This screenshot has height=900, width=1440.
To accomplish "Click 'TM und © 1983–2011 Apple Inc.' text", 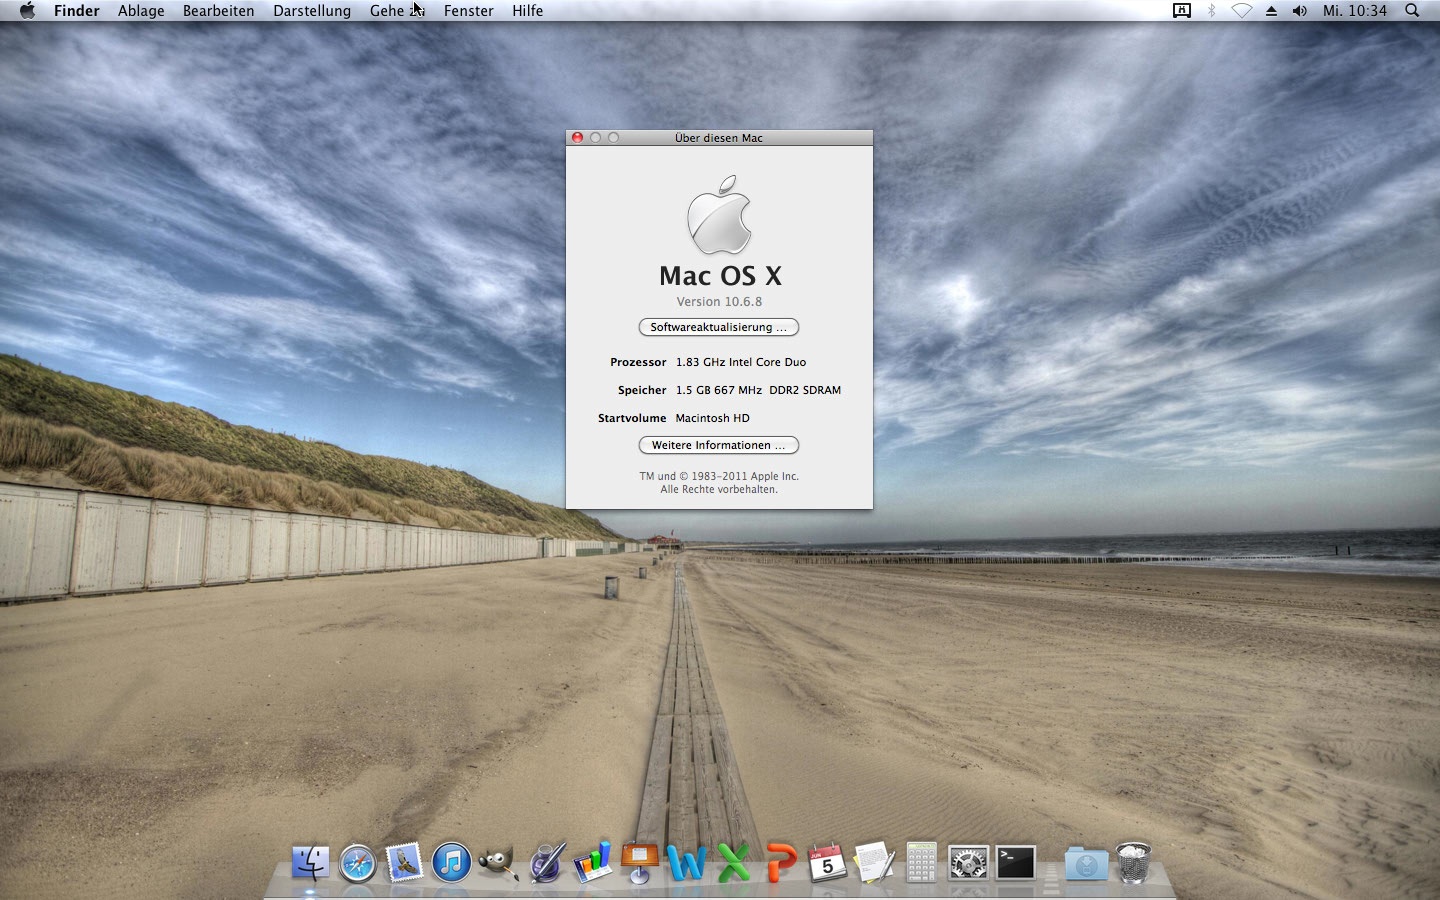I will [719, 476].
